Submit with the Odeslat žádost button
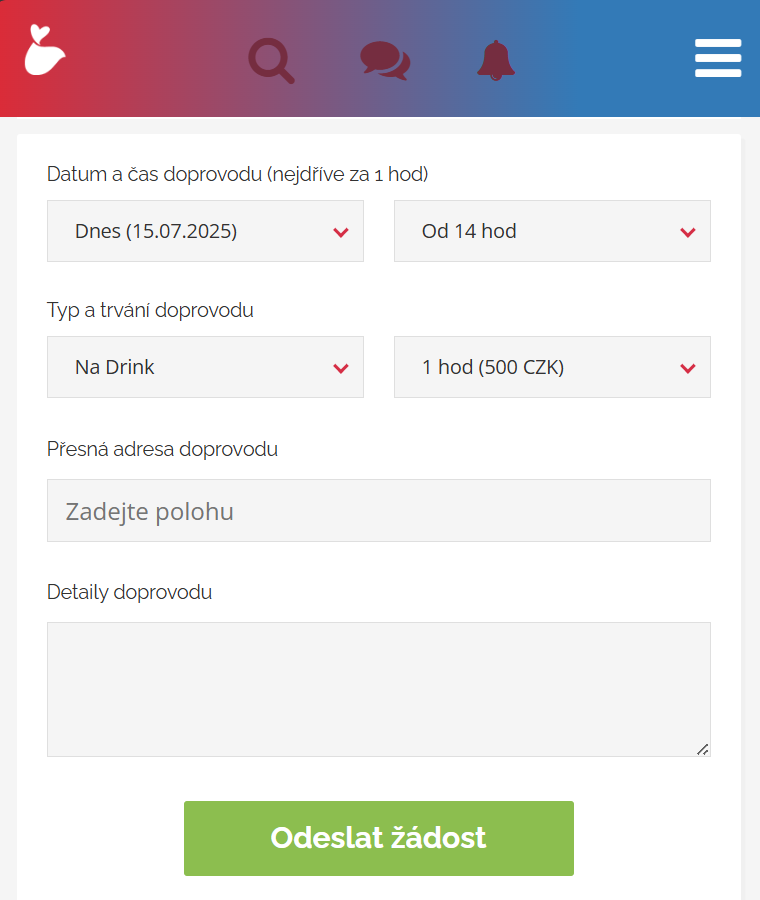The height and width of the screenshot is (900, 760). coord(379,839)
